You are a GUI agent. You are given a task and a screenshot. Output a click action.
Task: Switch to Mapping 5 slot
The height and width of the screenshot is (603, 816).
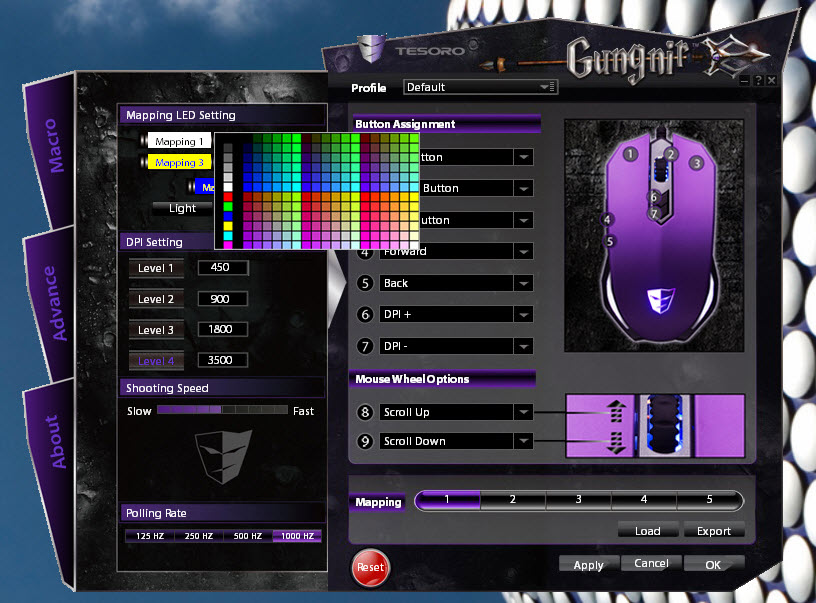tap(709, 500)
